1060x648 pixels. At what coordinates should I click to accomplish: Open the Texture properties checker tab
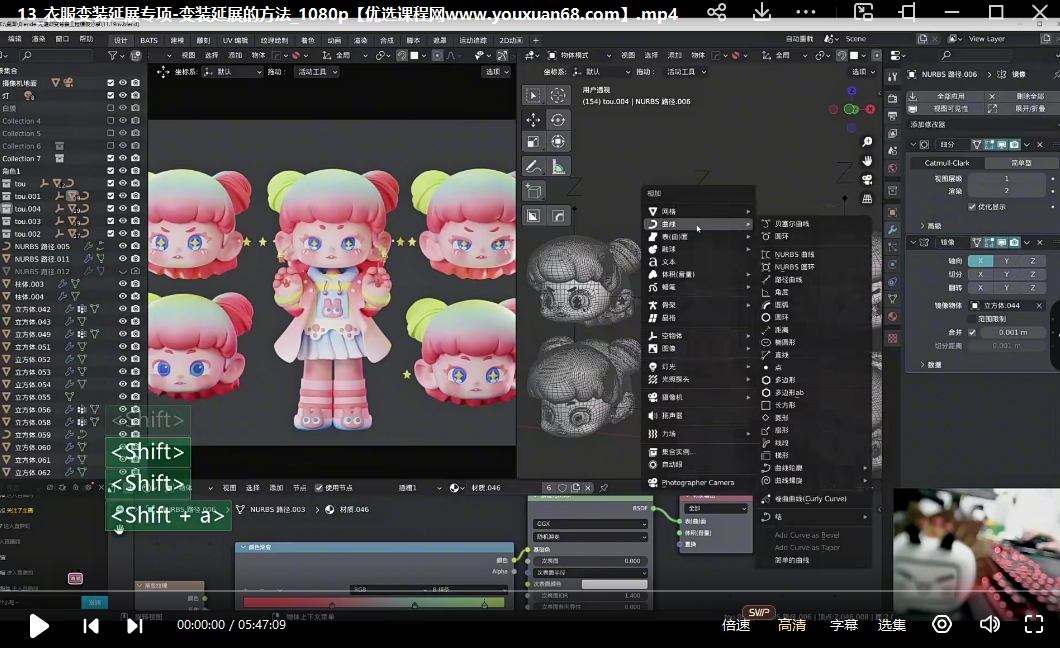click(x=892, y=338)
